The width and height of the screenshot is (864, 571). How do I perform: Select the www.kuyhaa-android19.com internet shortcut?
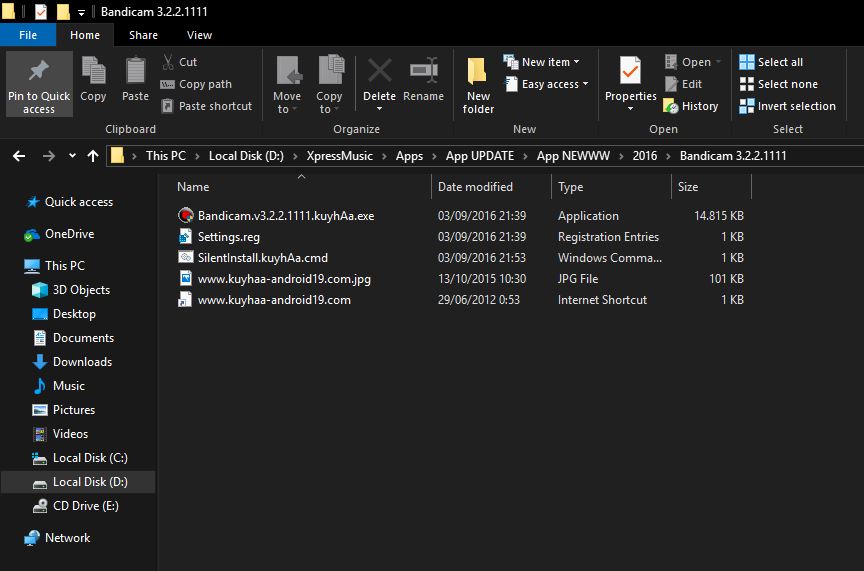274,300
